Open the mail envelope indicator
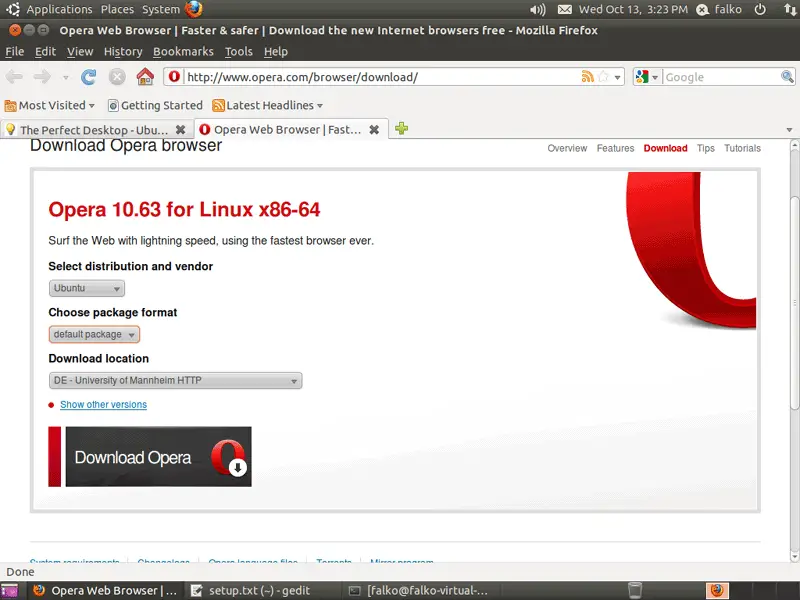Image resolution: width=800 pixels, height=600 pixels. (564, 9)
